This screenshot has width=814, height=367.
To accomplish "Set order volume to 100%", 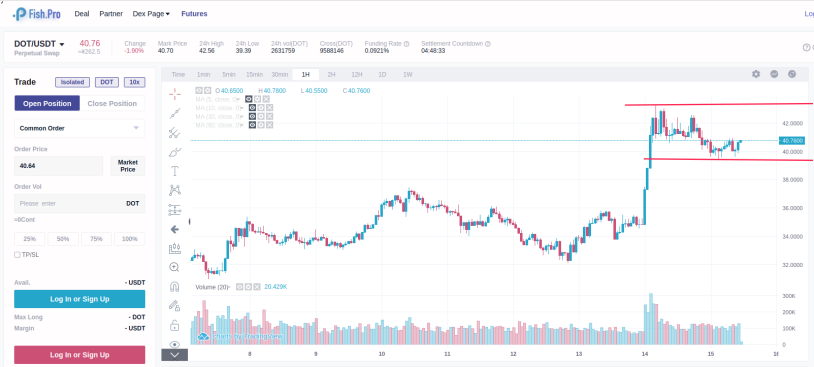I will [x=130, y=239].
